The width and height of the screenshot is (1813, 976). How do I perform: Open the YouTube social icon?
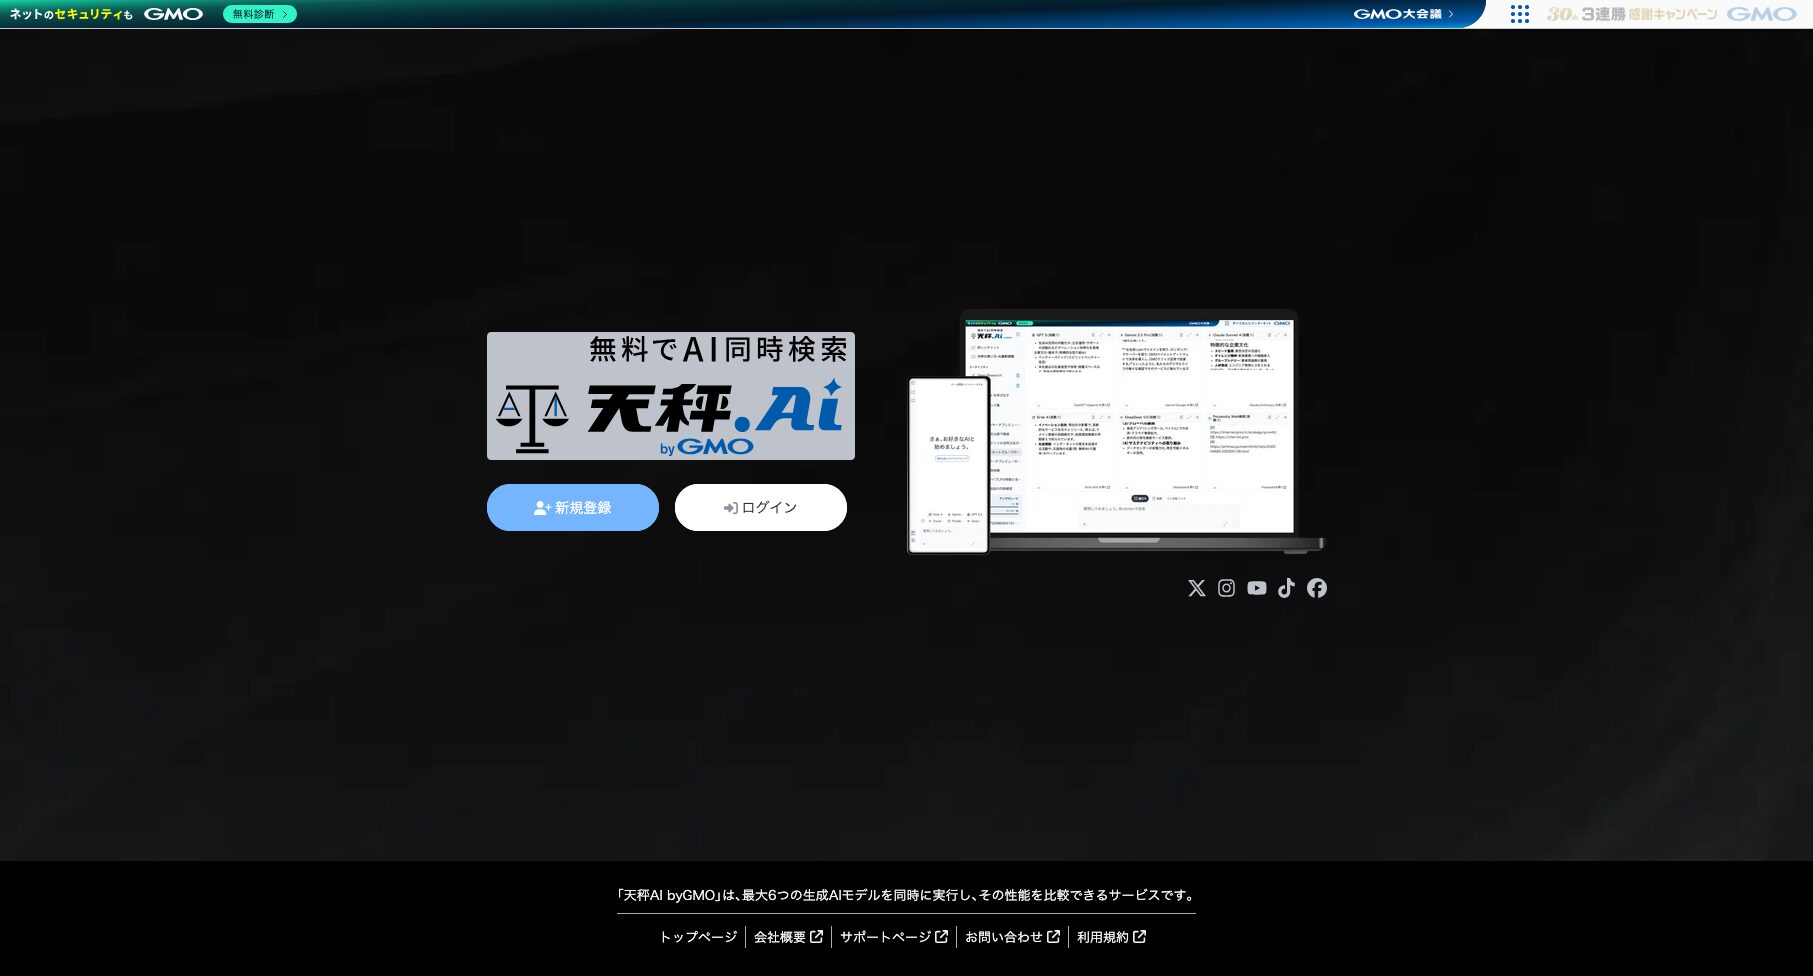1256,588
